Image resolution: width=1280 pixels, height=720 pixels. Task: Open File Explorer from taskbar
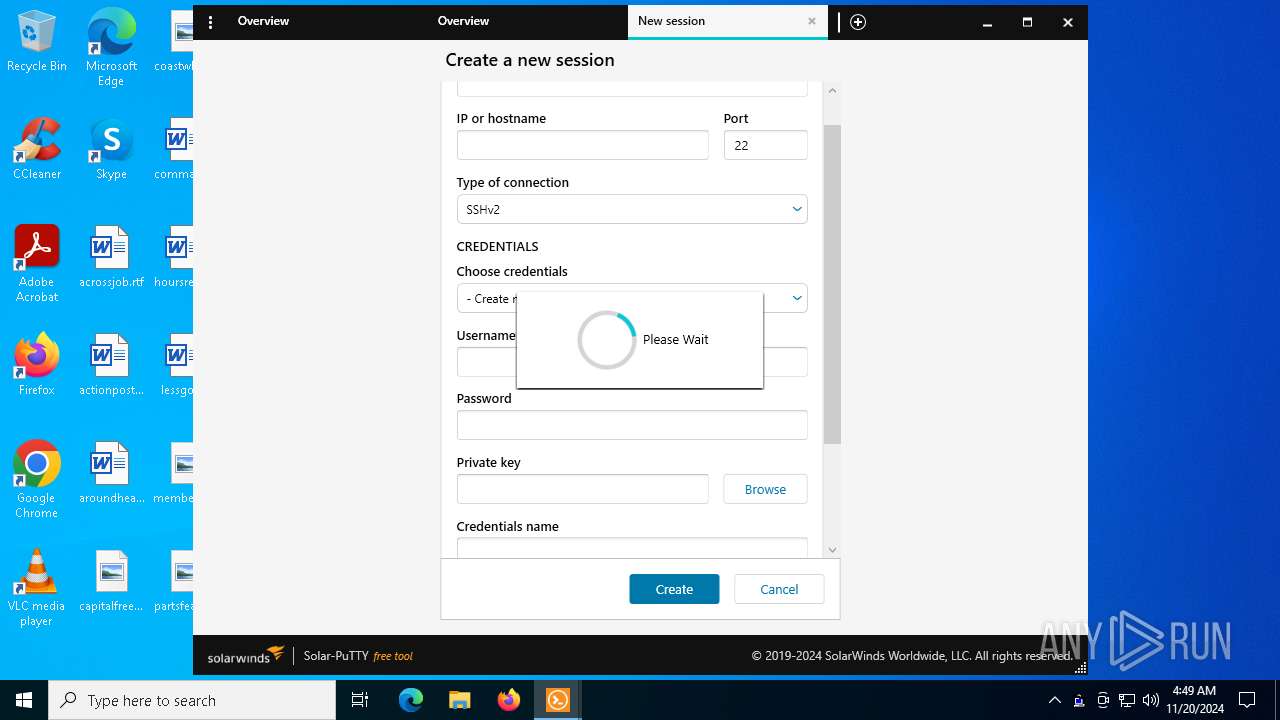click(459, 700)
